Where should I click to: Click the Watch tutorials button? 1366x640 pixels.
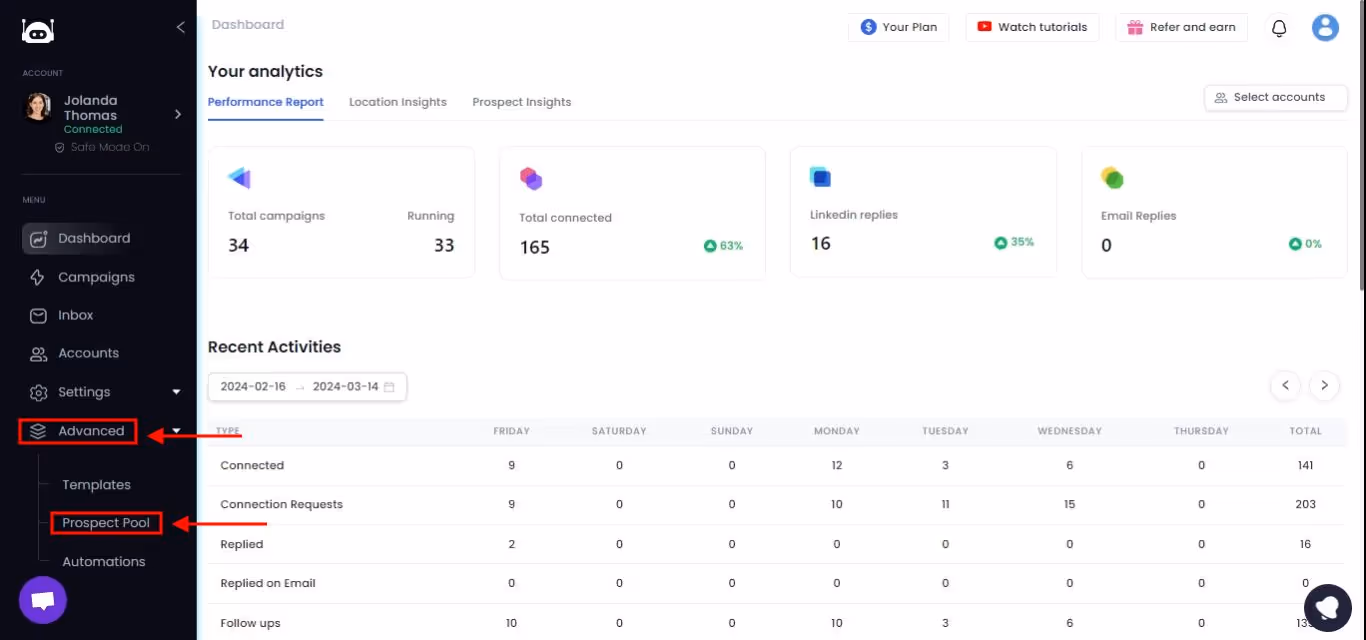[1032, 27]
